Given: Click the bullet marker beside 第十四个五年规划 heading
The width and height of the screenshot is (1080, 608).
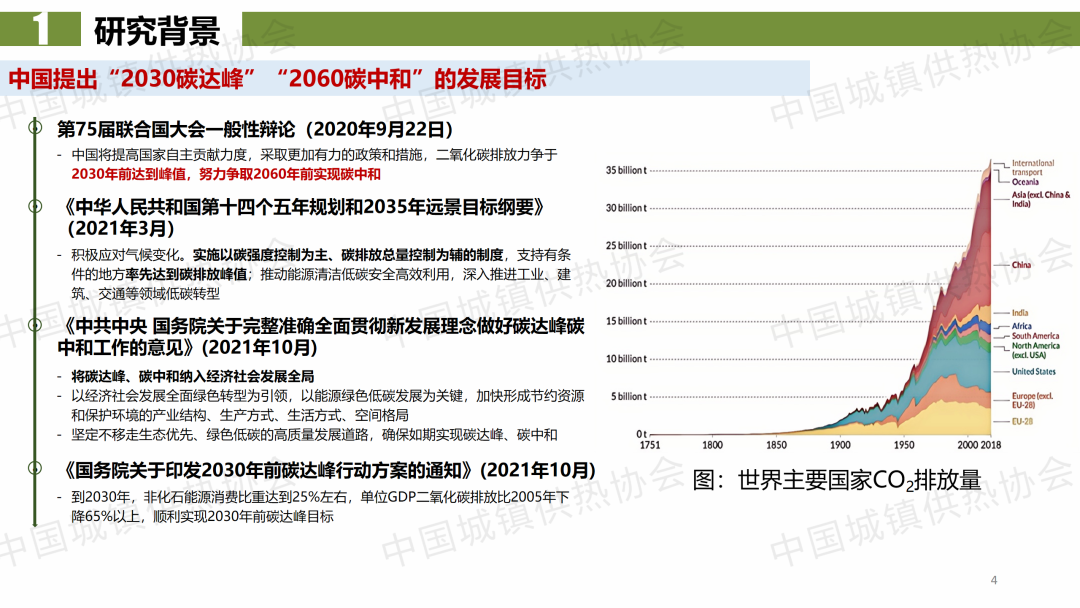Looking at the screenshot, I should 36,208.
